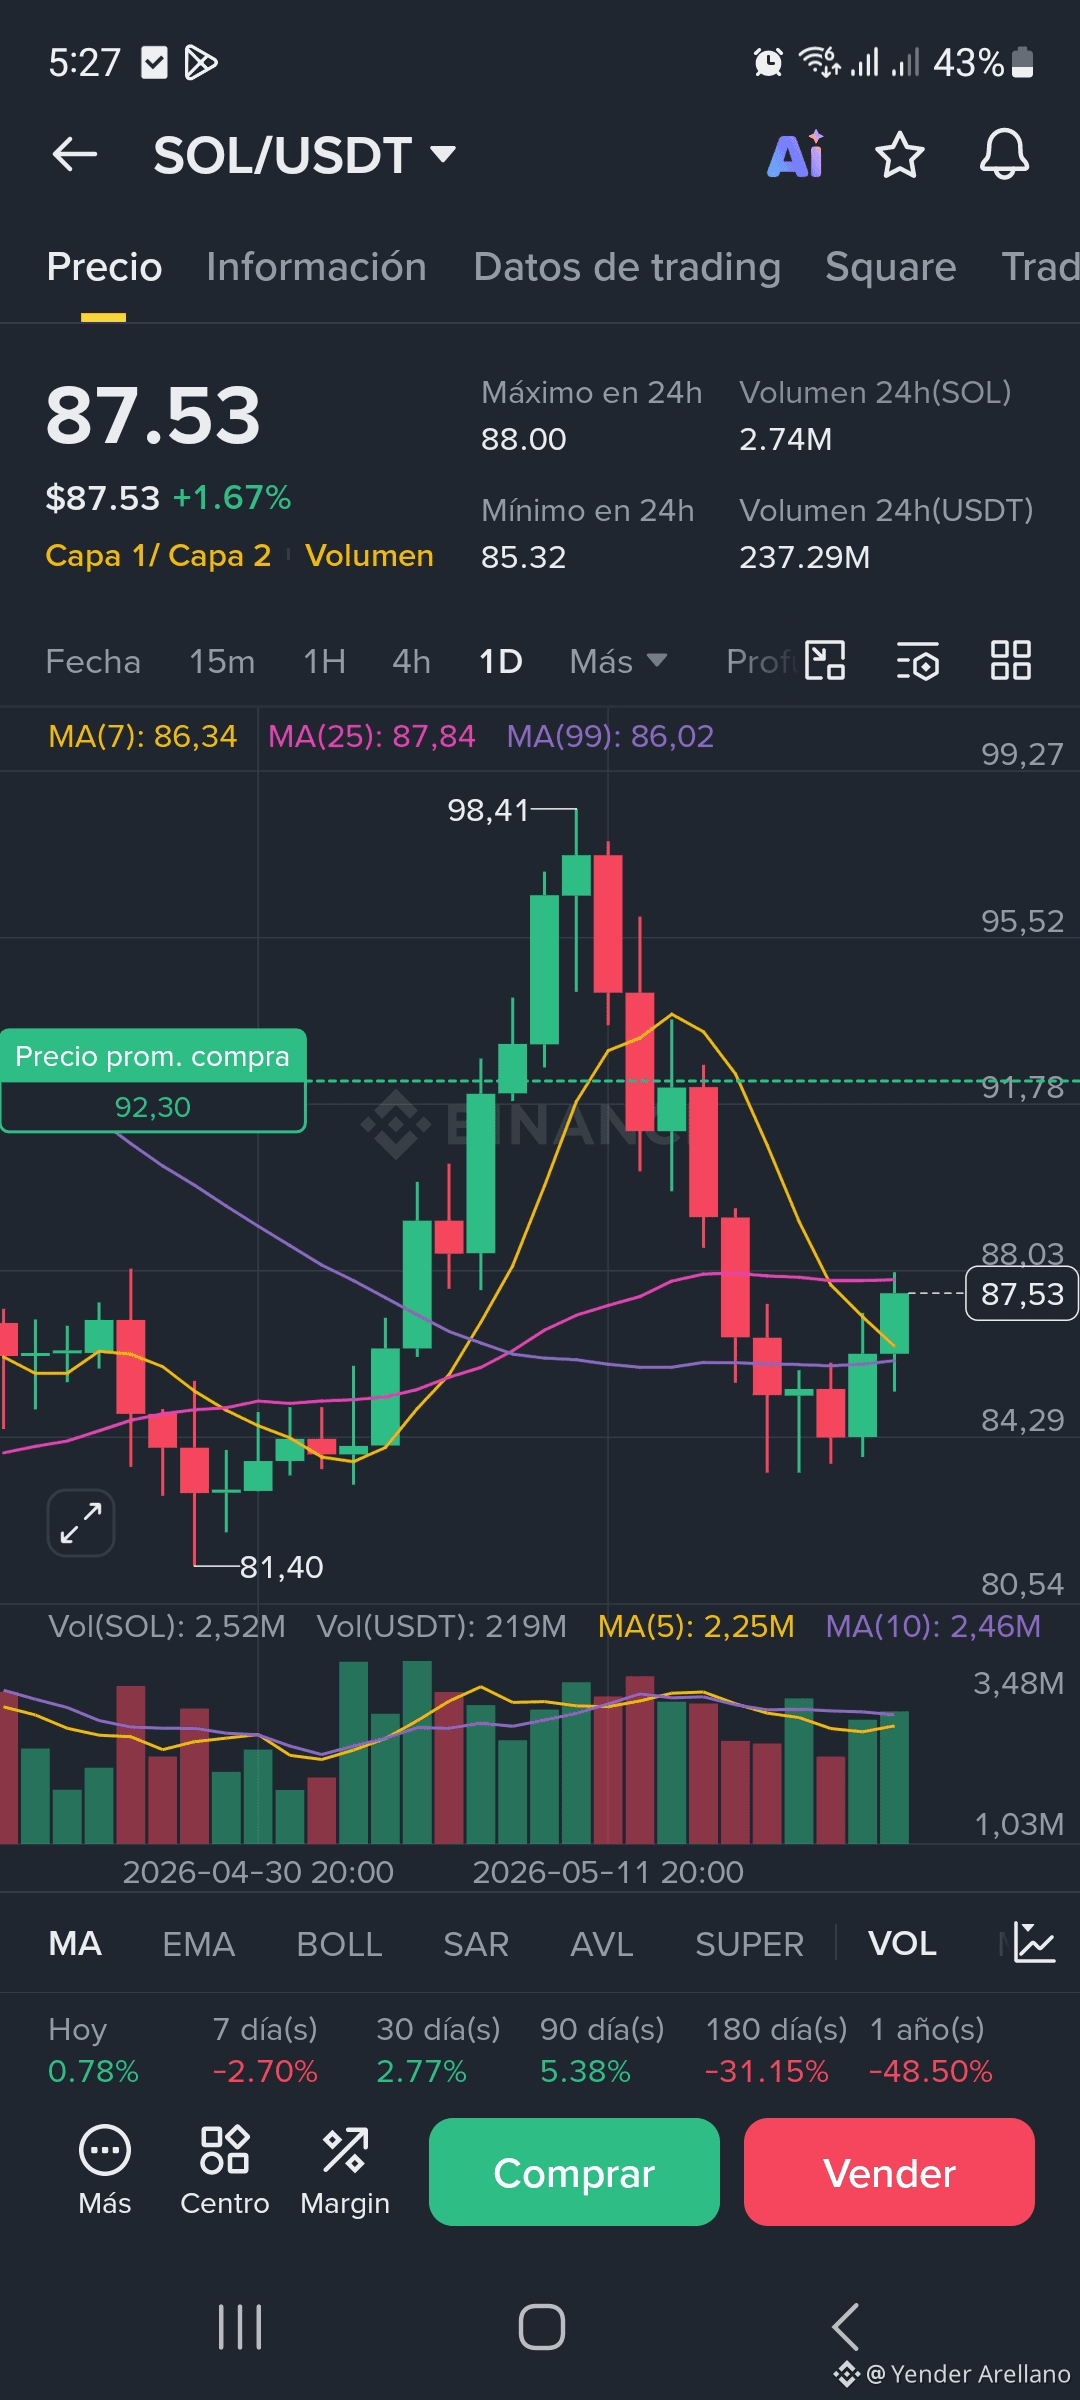Screen dimensions: 1080x2400
Task: Open the indicator chart icon
Action: coord(1034,1943)
